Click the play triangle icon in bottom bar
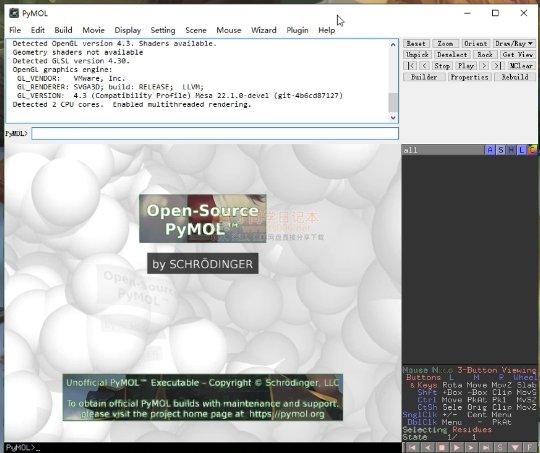The image size is (540, 453). (x=456, y=447)
